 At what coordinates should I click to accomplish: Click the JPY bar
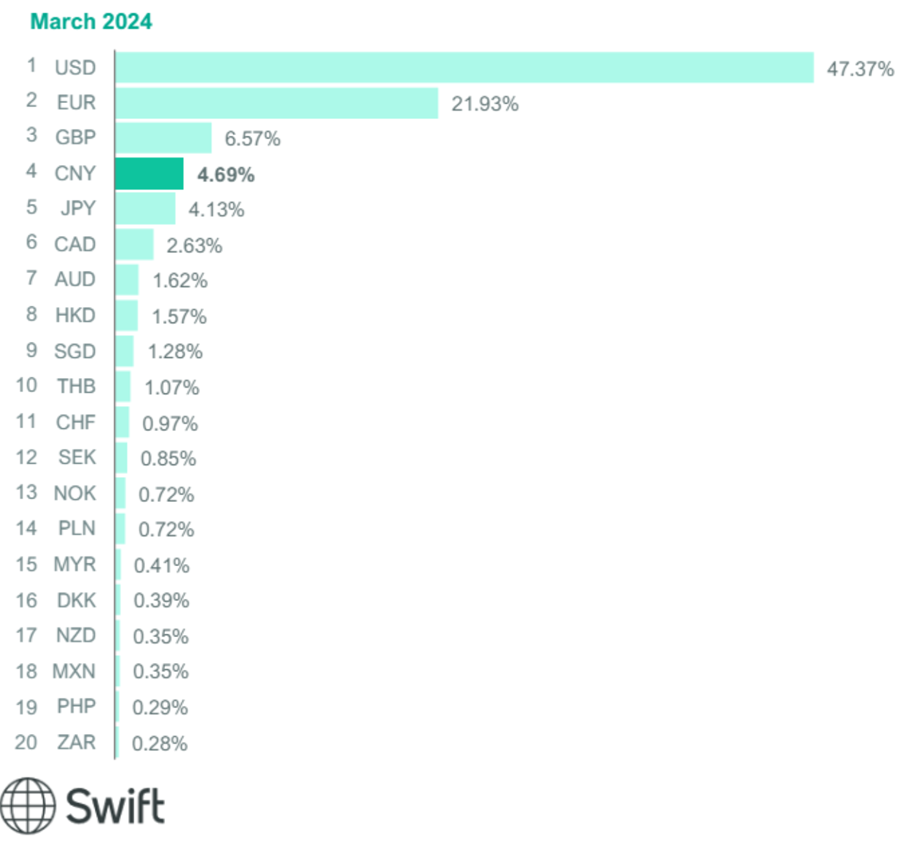click(x=145, y=209)
